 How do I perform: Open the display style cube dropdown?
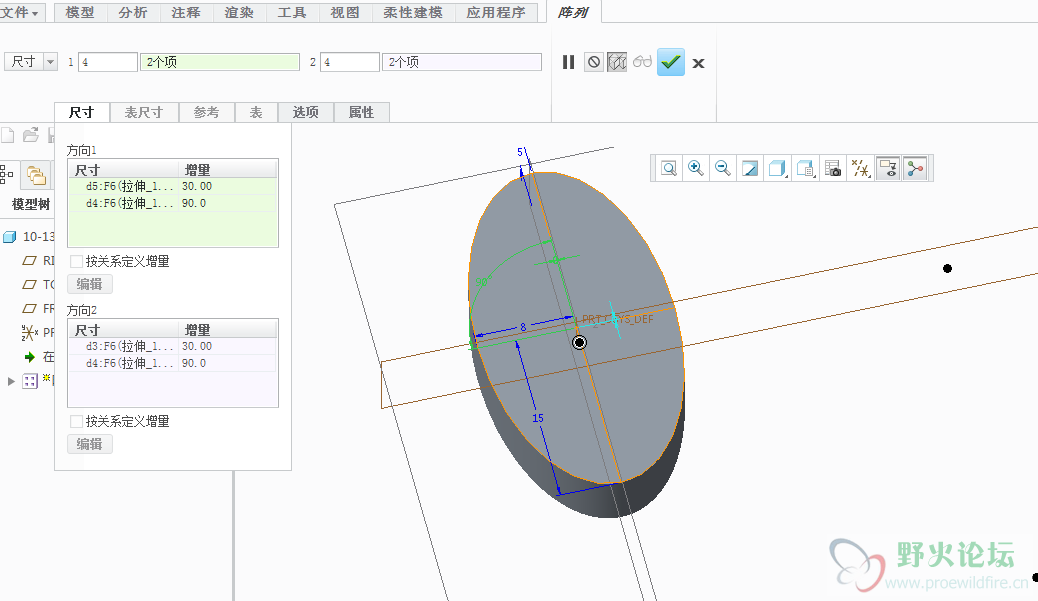click(777, 168)
